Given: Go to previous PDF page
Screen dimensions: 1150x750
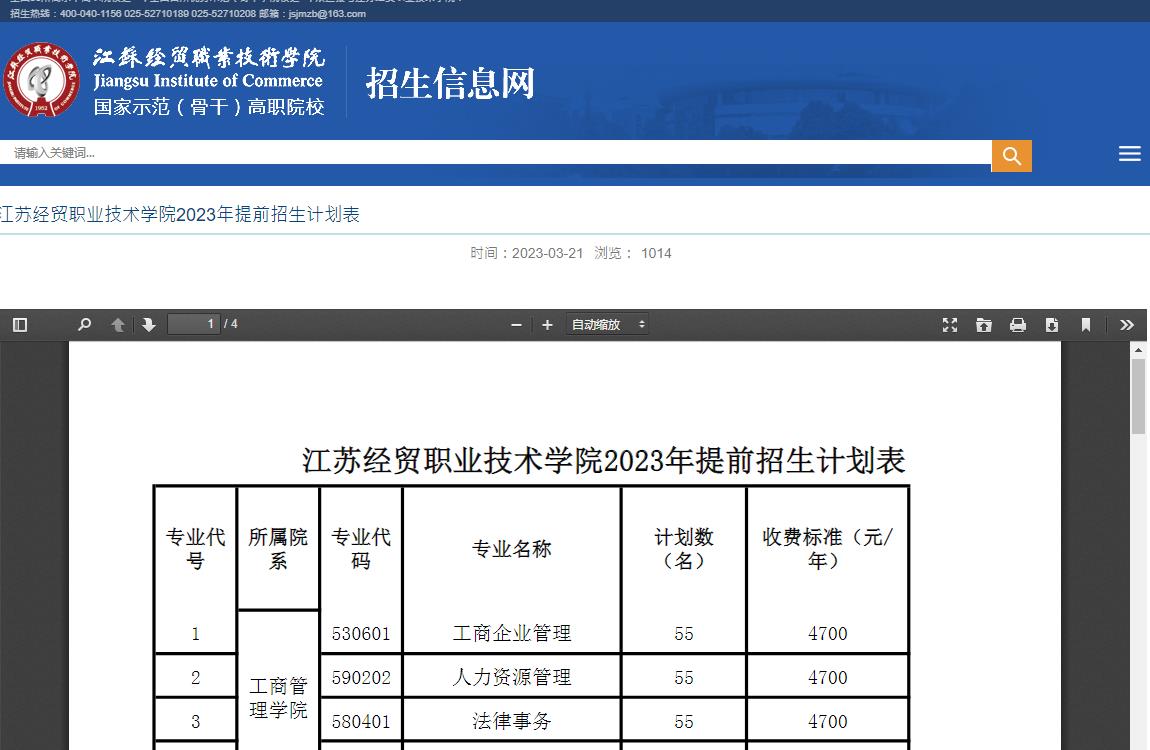Looking at the screenshot, I should point(117,325).
